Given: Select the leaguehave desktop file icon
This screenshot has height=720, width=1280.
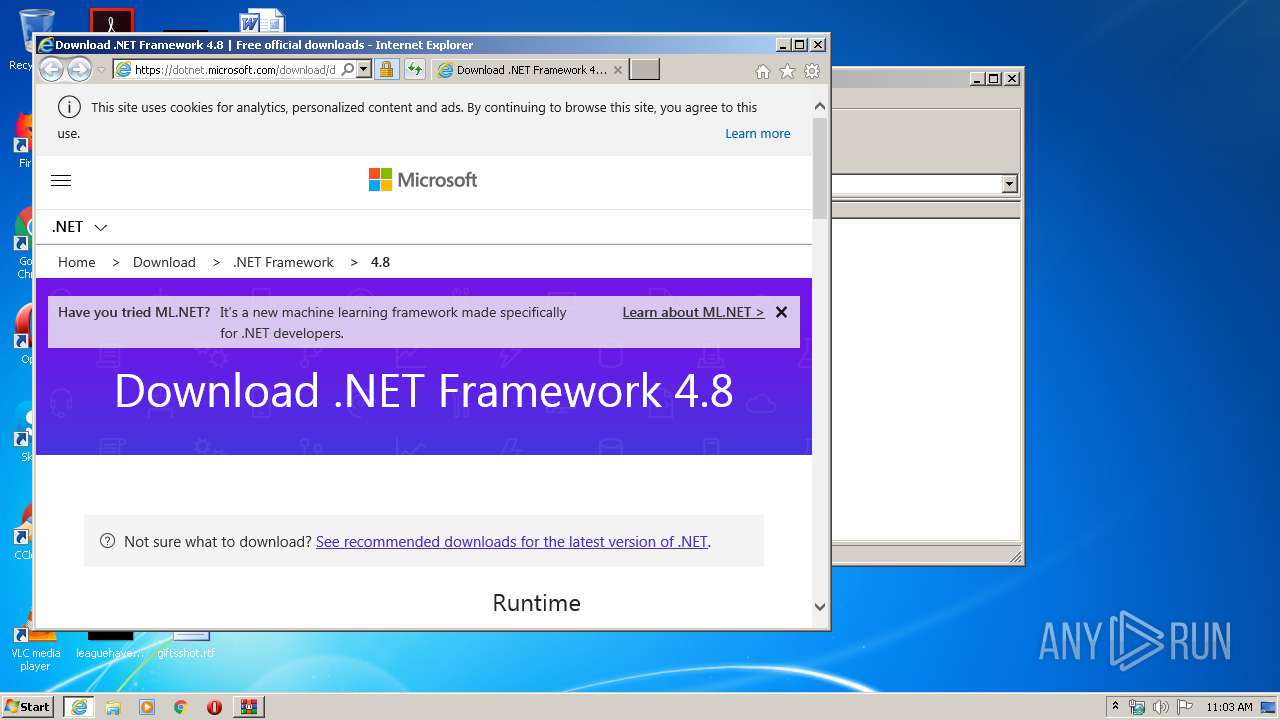Looking at the screenshot, I should point(110,646).
